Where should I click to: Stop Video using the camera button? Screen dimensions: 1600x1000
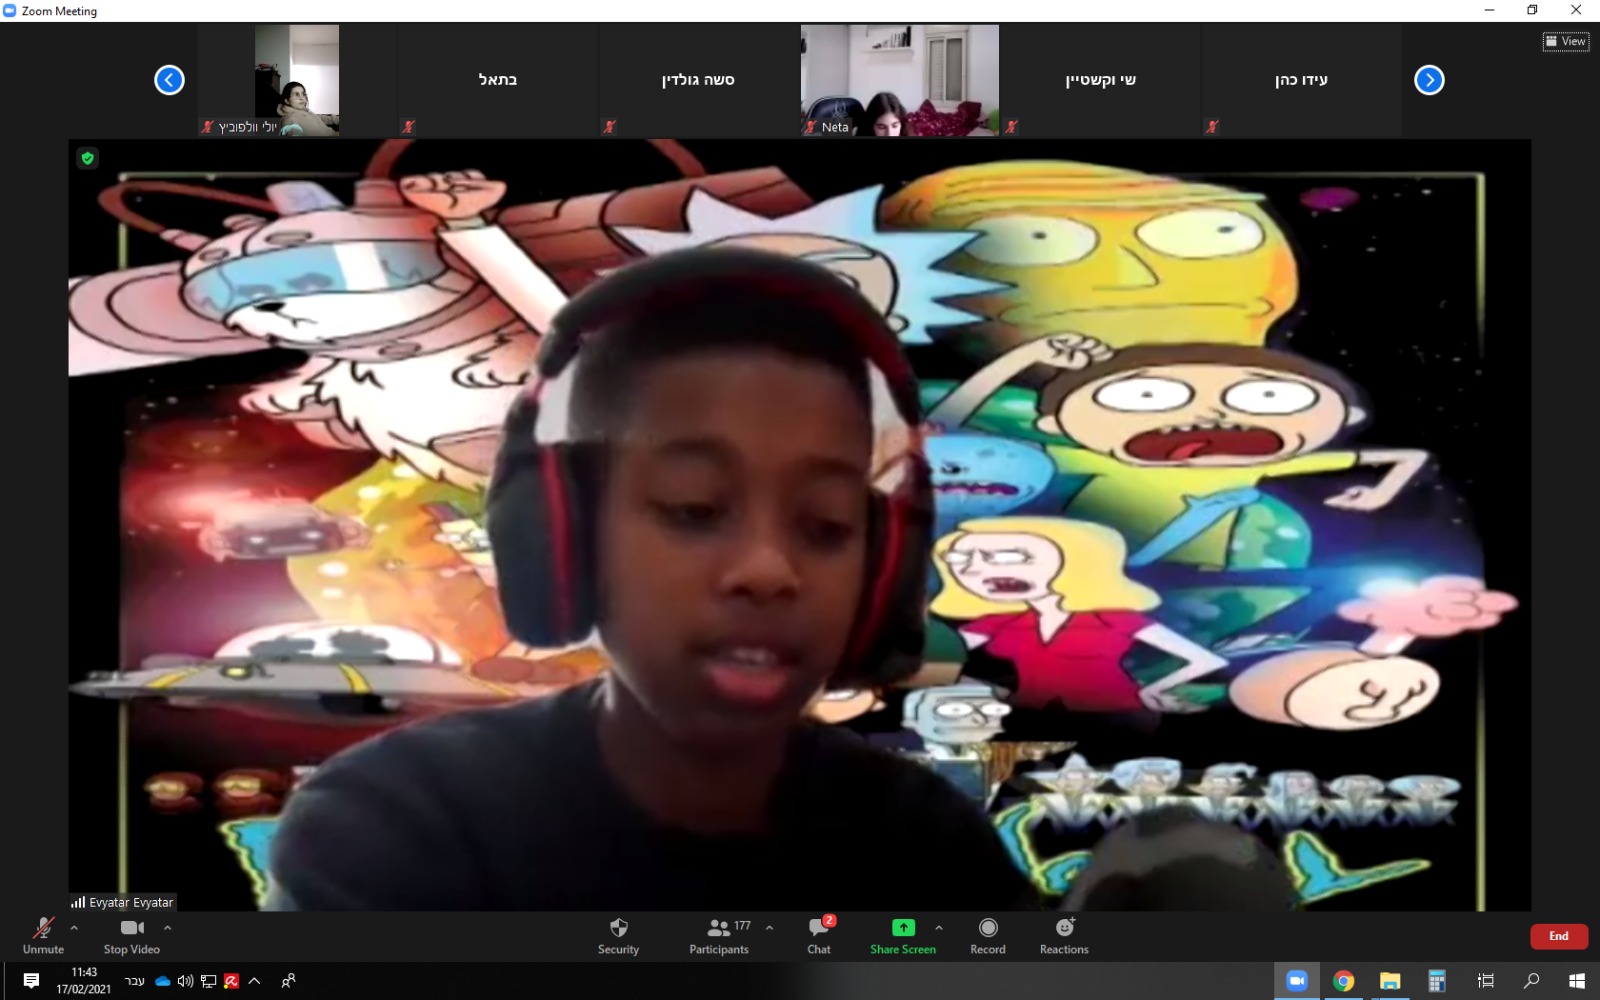[x=131, y=936]
